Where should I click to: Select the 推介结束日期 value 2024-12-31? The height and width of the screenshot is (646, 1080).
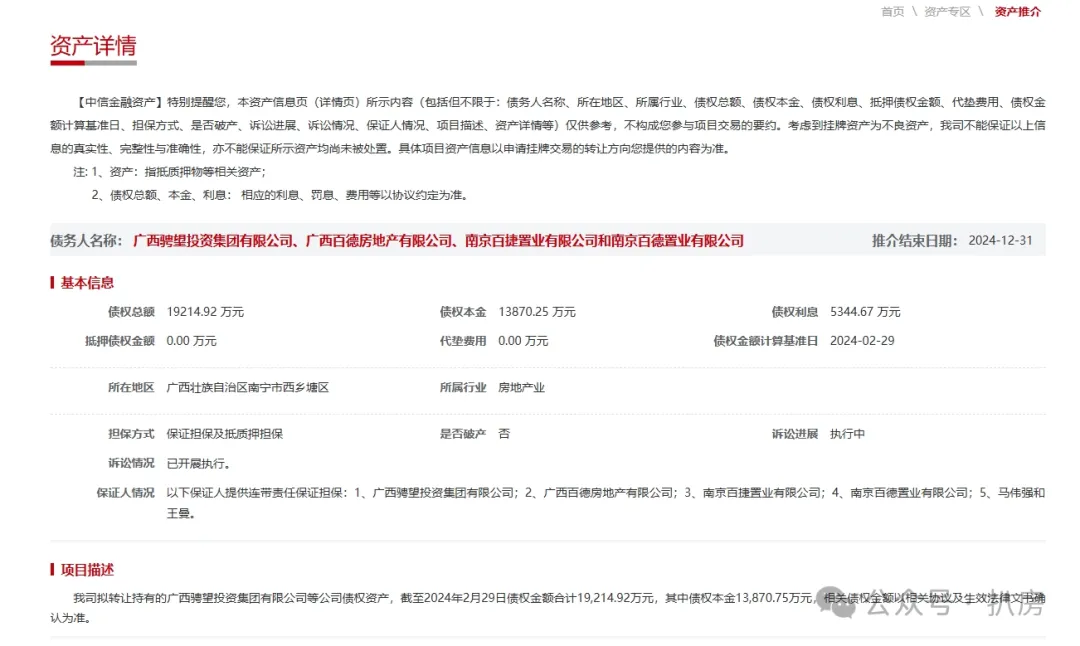click(x=1000, y=240)
